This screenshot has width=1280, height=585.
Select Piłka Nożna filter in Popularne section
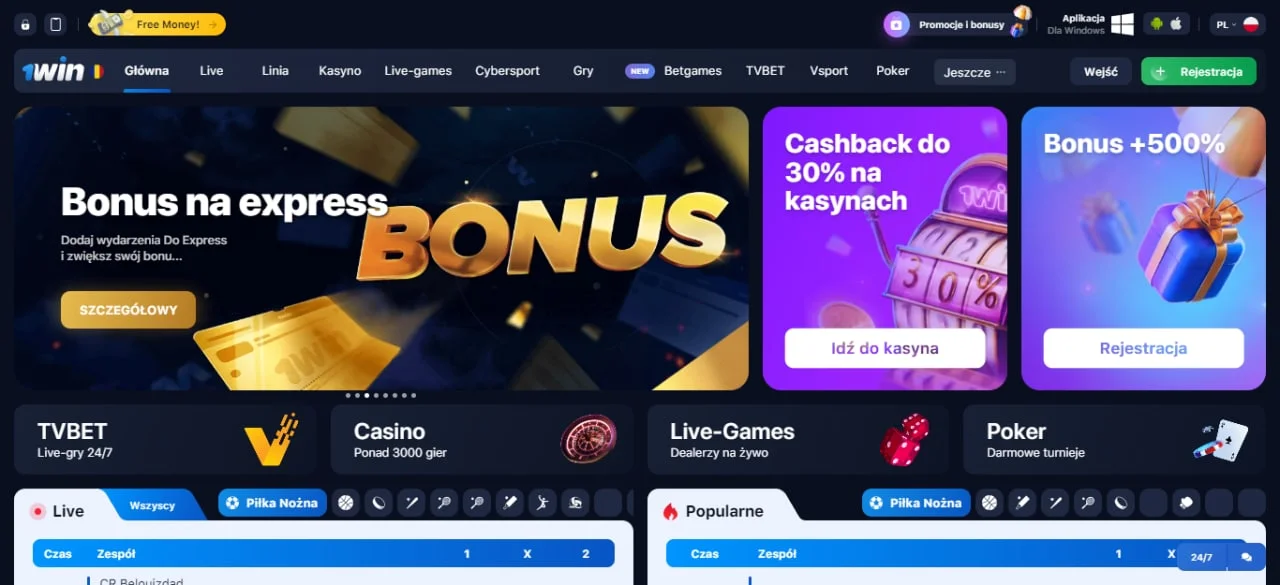coord(916,503)
